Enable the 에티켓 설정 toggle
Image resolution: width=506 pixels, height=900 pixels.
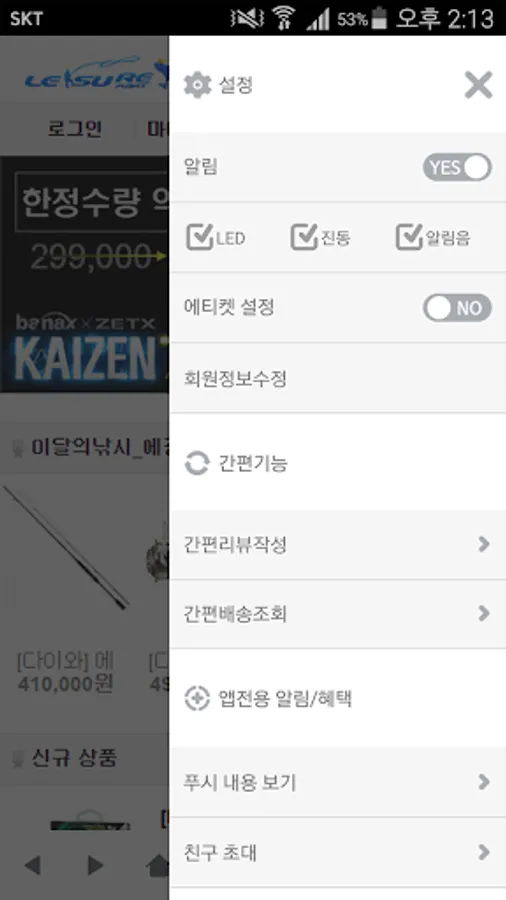click(457, 308)
